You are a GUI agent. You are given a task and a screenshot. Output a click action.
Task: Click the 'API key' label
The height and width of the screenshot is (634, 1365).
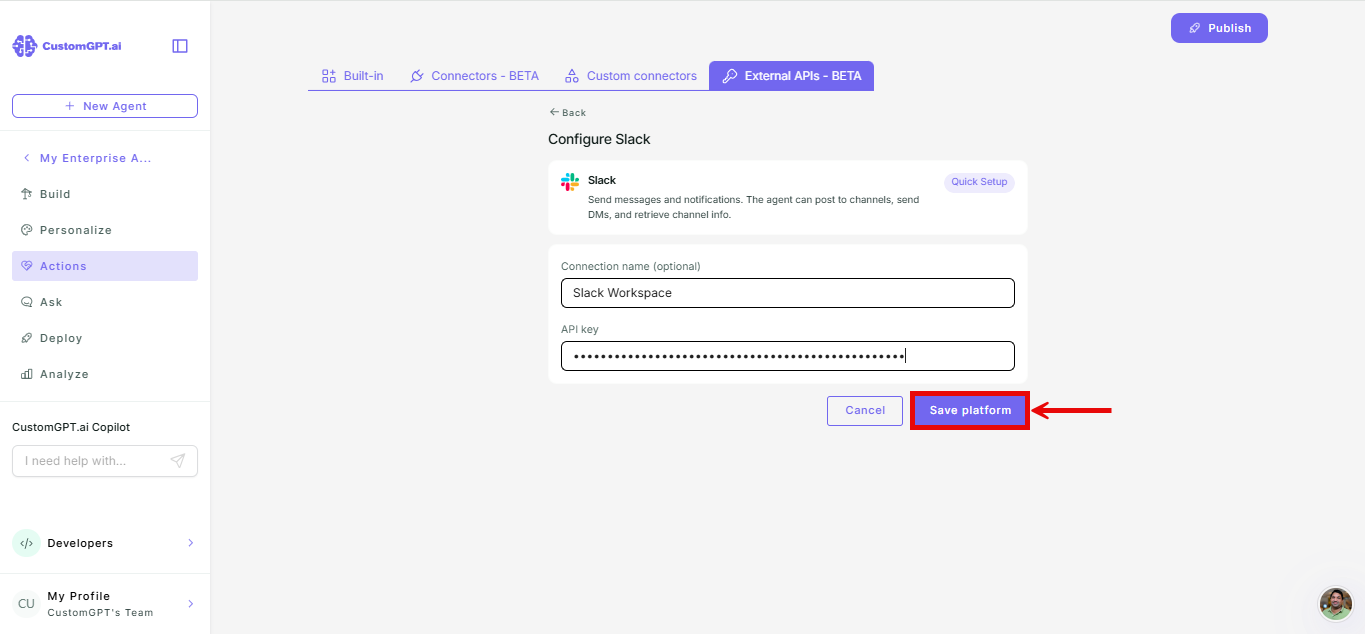click(580, 329)
